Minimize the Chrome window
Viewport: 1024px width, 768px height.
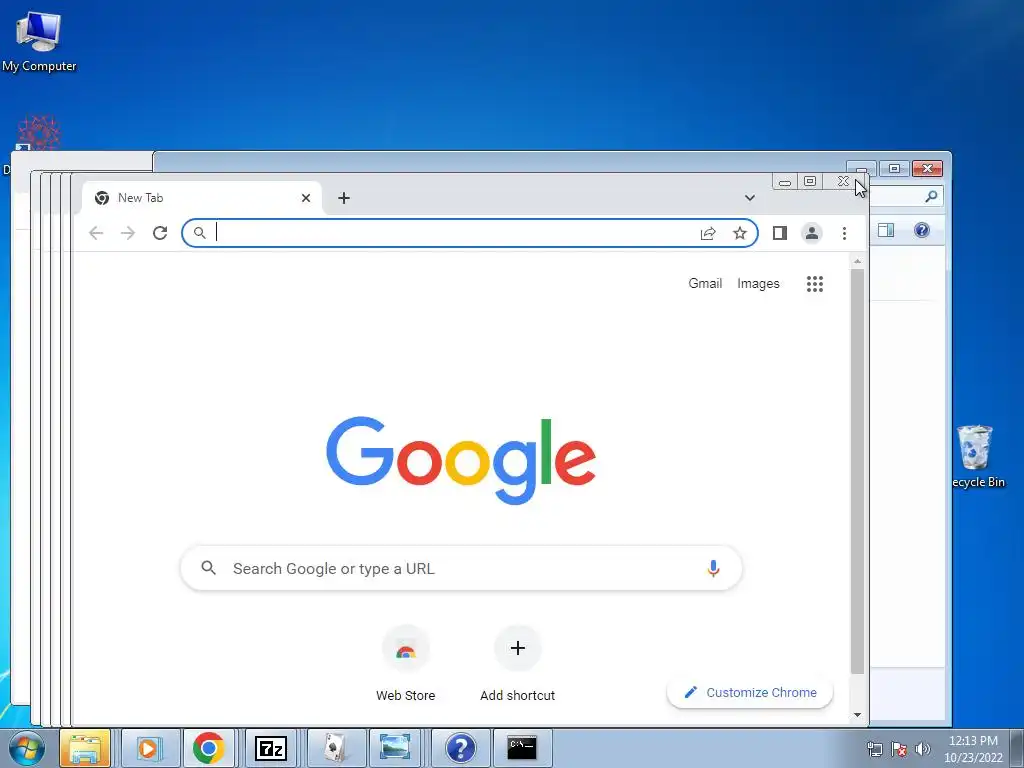coord(785,182)
